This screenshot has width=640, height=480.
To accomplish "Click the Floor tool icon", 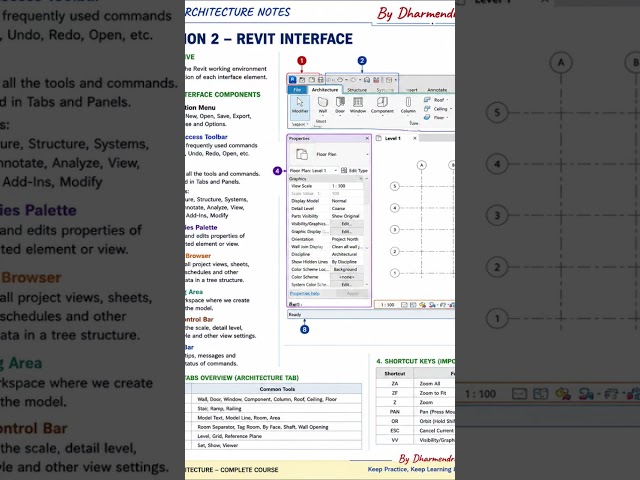I will (x=427, y=117).
